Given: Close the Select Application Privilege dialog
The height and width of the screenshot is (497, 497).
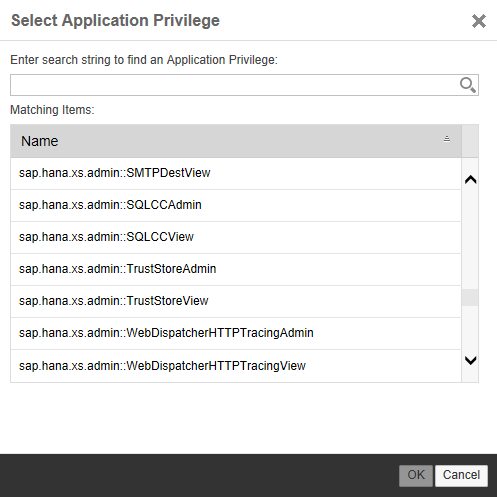Looking at the screenshot, I should coord(479,21).
